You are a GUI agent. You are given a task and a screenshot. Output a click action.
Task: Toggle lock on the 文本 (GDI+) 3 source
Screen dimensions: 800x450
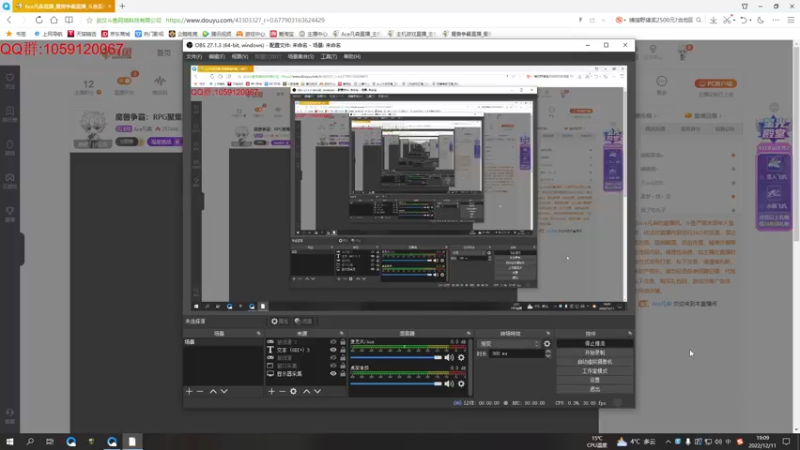click(x=343, y=350)
